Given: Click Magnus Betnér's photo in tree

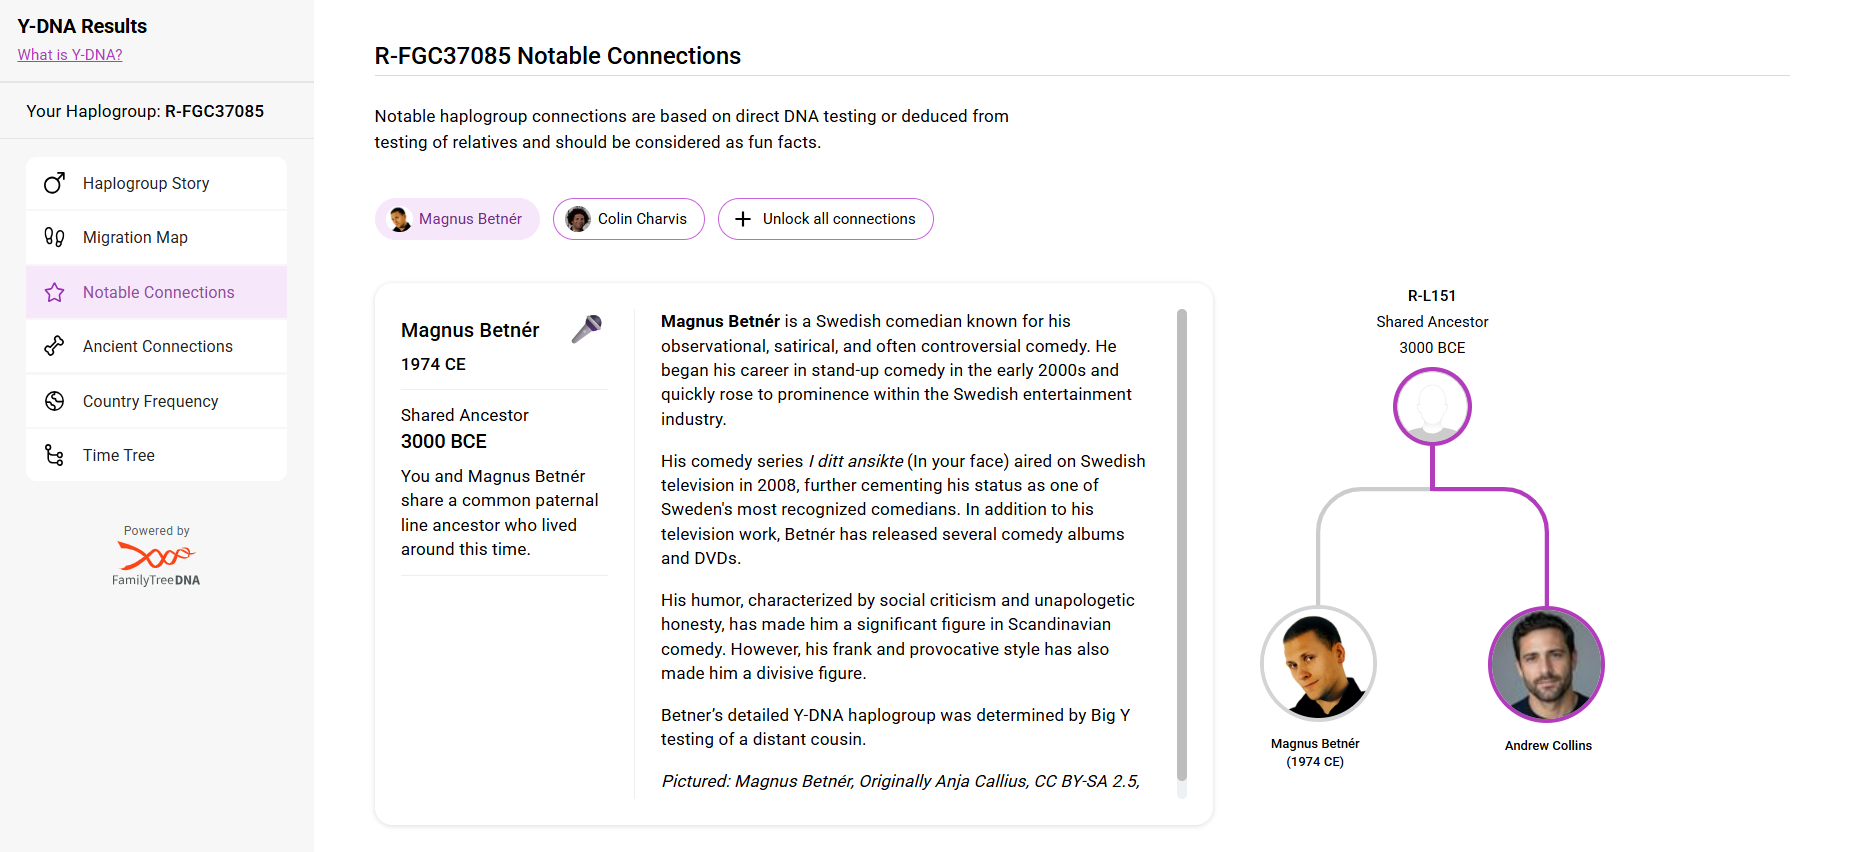Looking at the screenshot, I should (1319, 664).
